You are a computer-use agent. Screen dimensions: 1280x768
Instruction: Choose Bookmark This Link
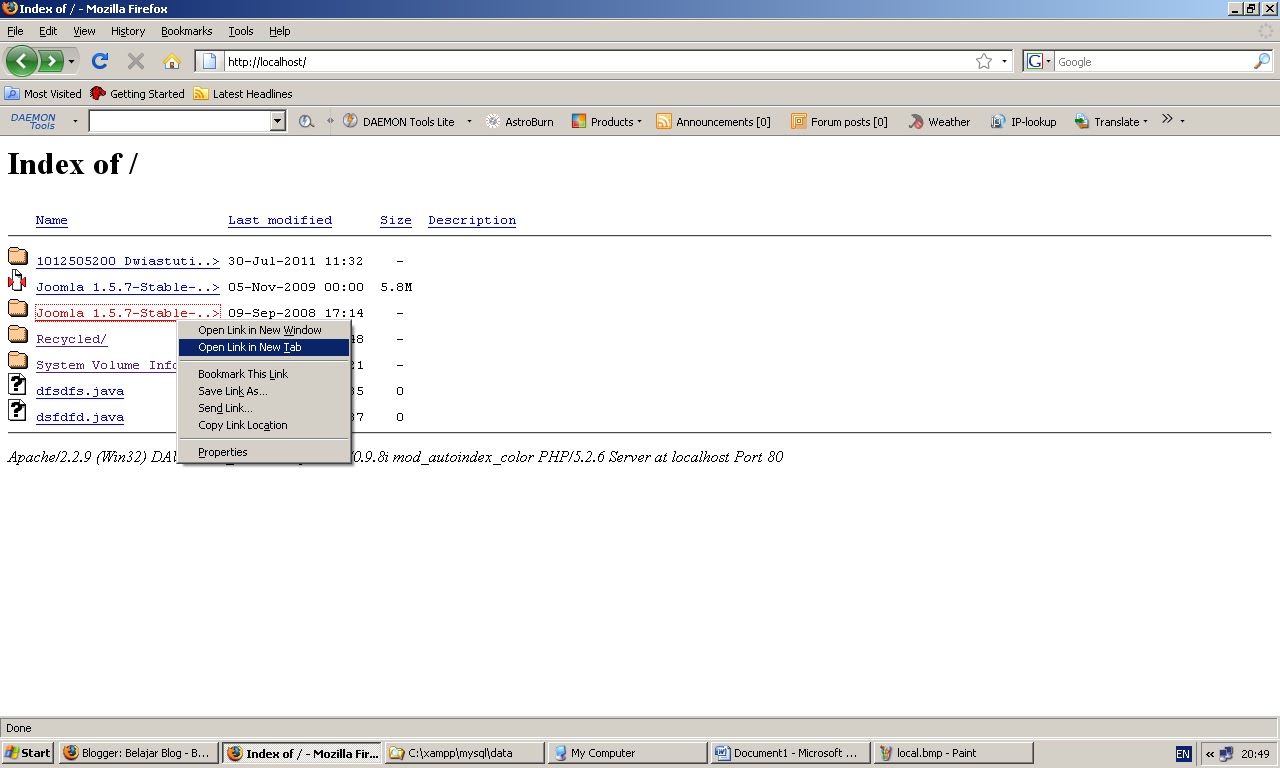(264, 374)
